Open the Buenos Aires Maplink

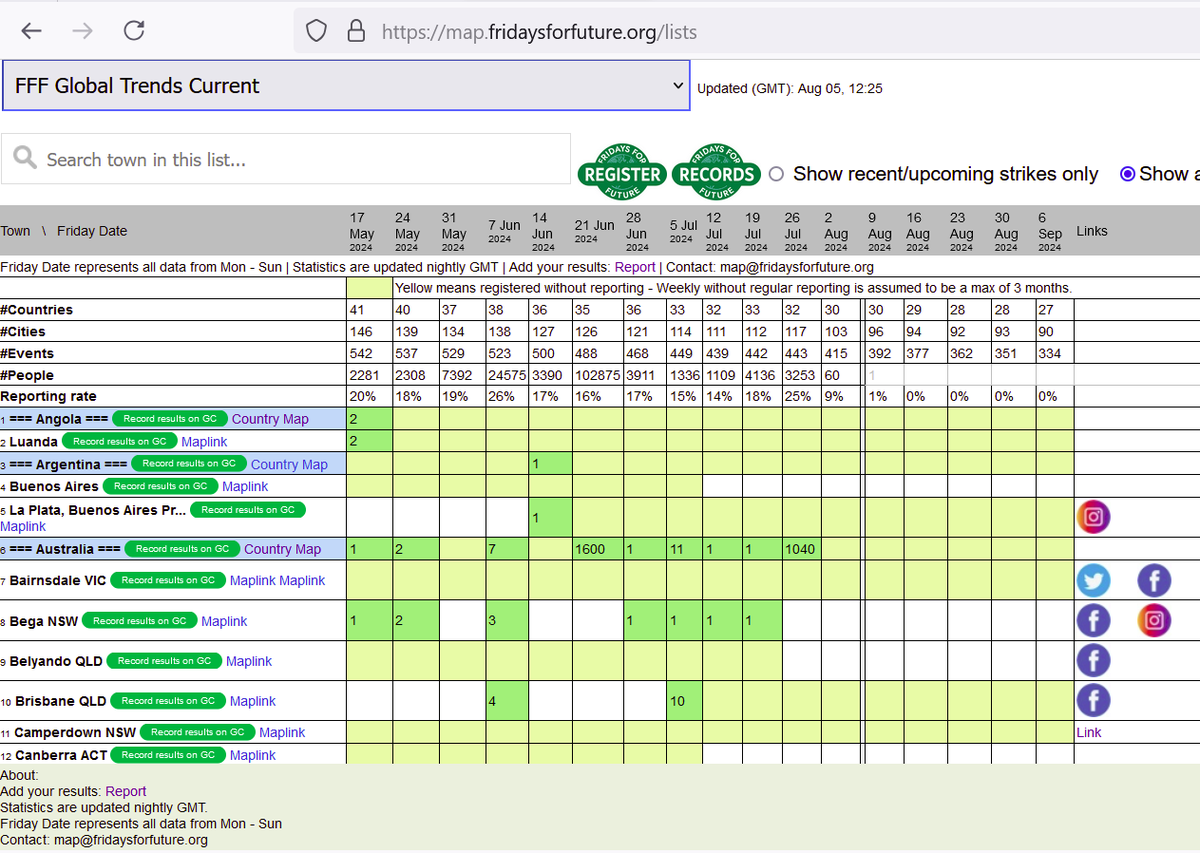coord(245,487)
